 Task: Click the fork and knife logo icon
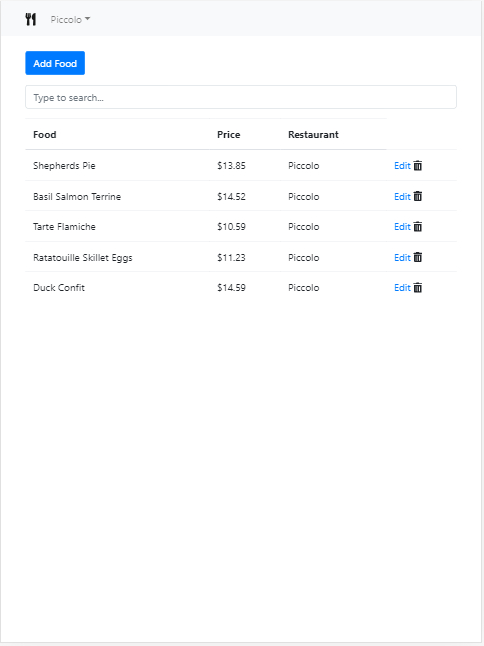click(x=30, y=19)
